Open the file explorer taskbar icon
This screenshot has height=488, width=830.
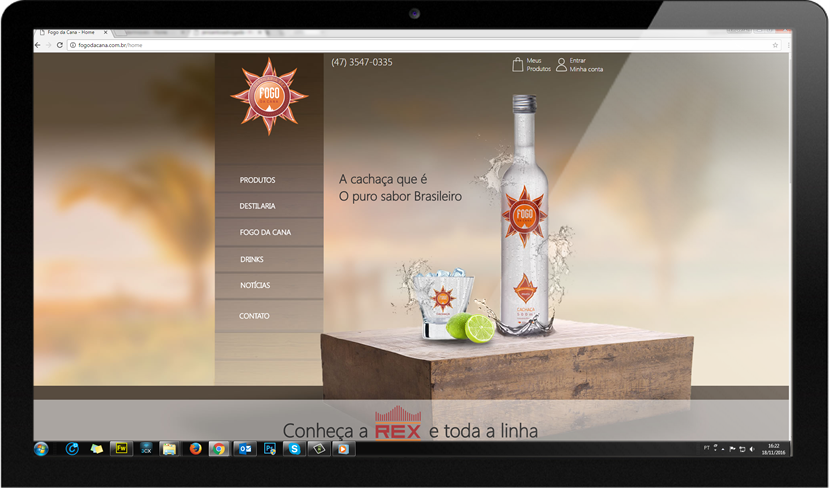tap(169, 449)
